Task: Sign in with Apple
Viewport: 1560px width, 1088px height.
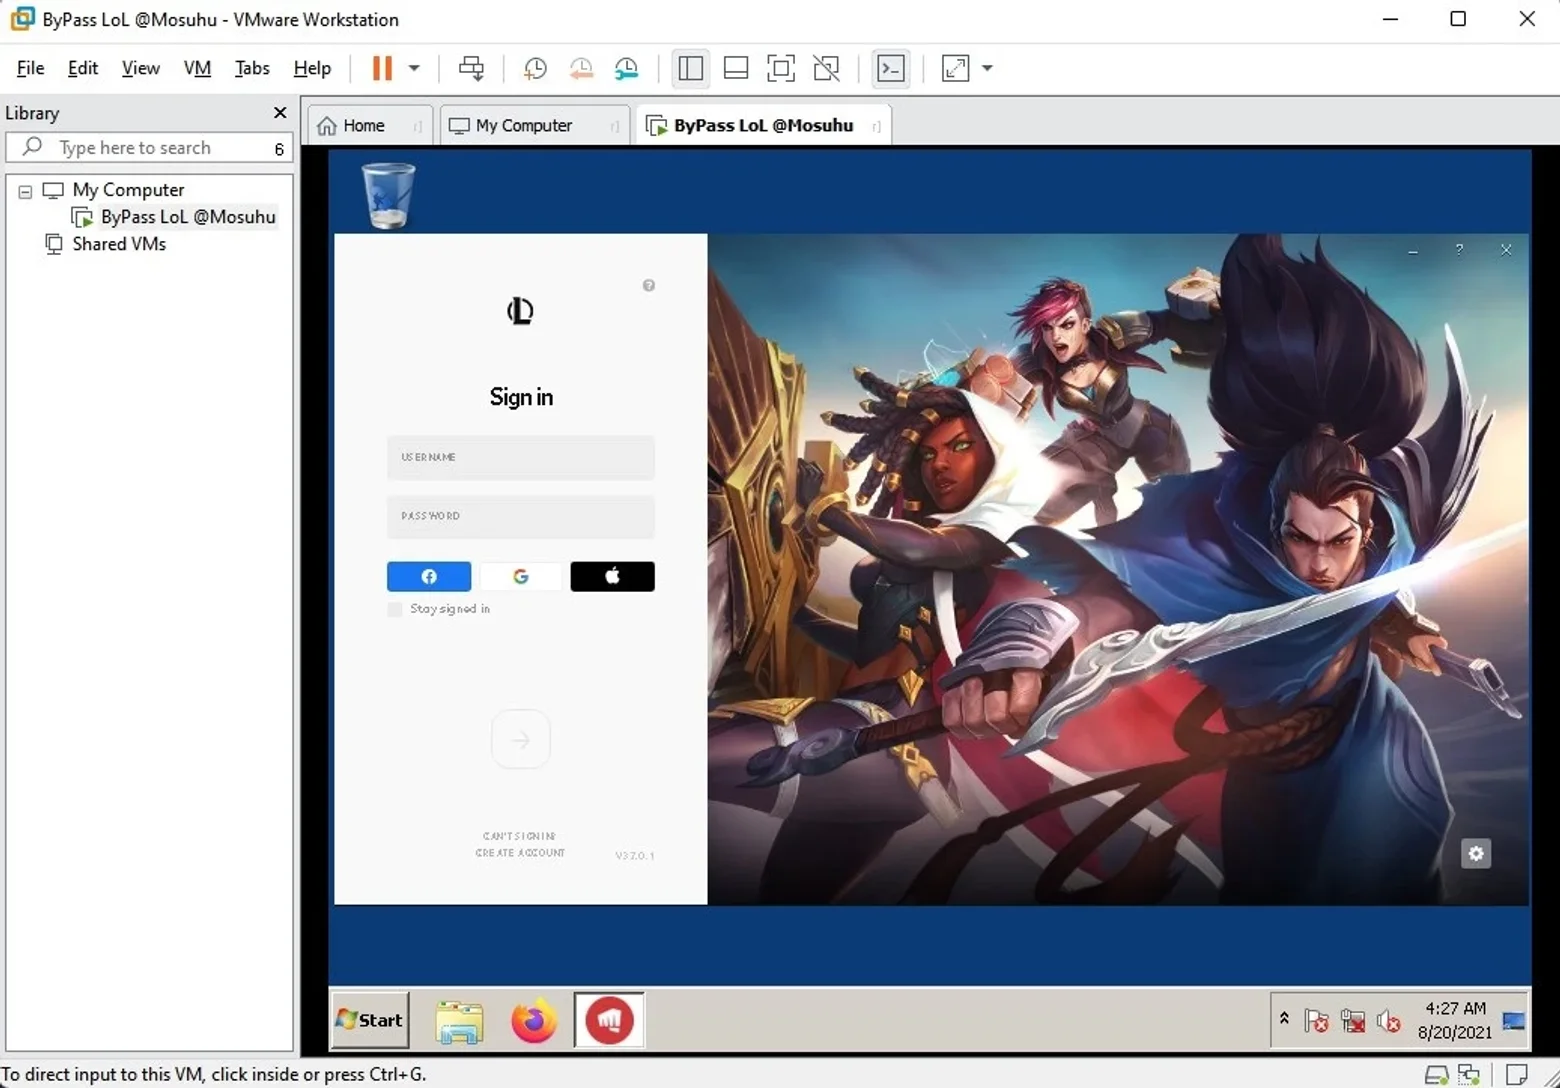Action: [613, 577]
